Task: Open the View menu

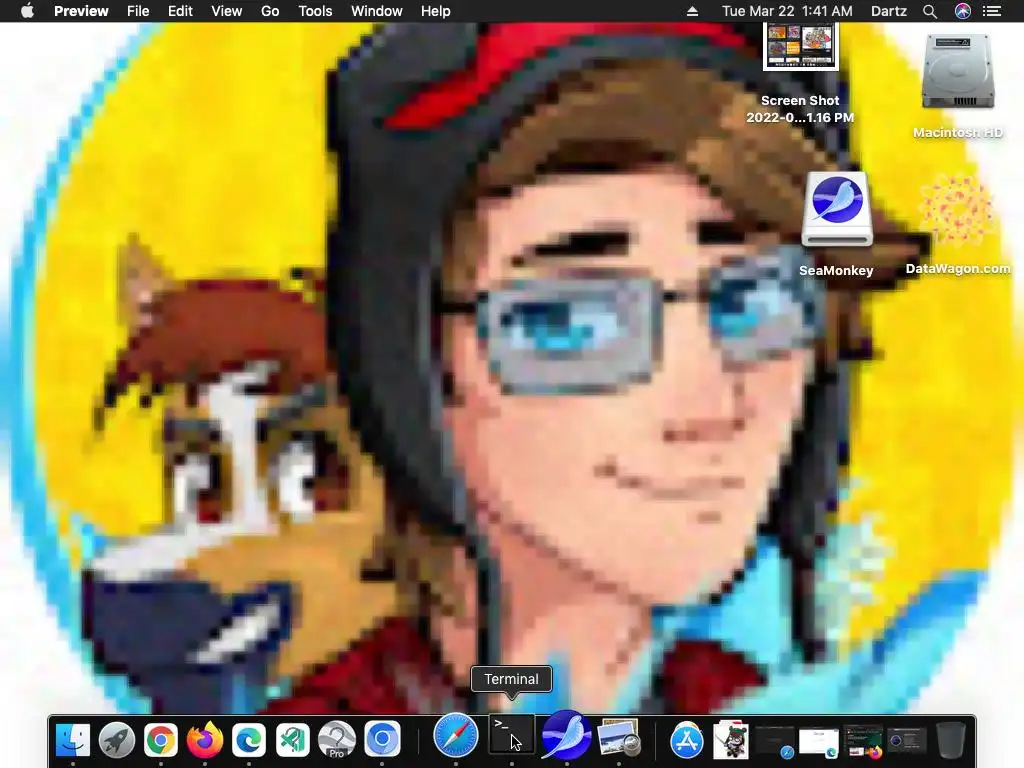Action: click(227, 11)
